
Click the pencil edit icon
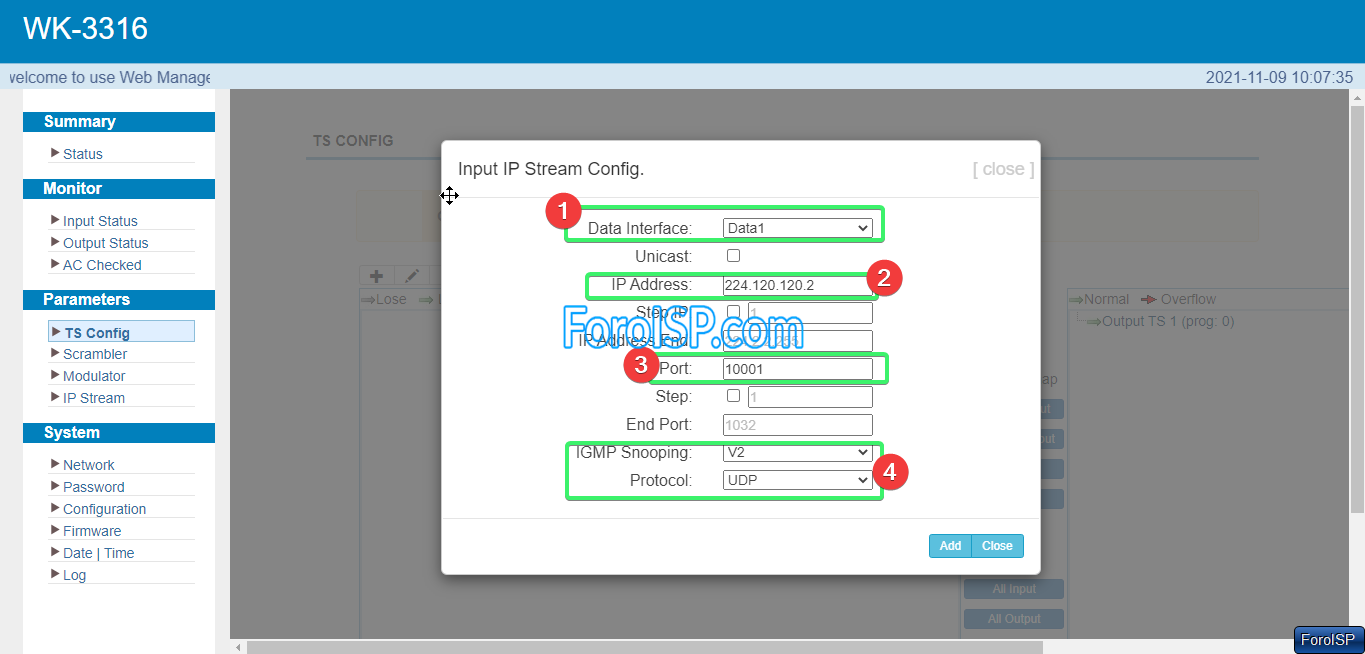click(x=411, y=276)
